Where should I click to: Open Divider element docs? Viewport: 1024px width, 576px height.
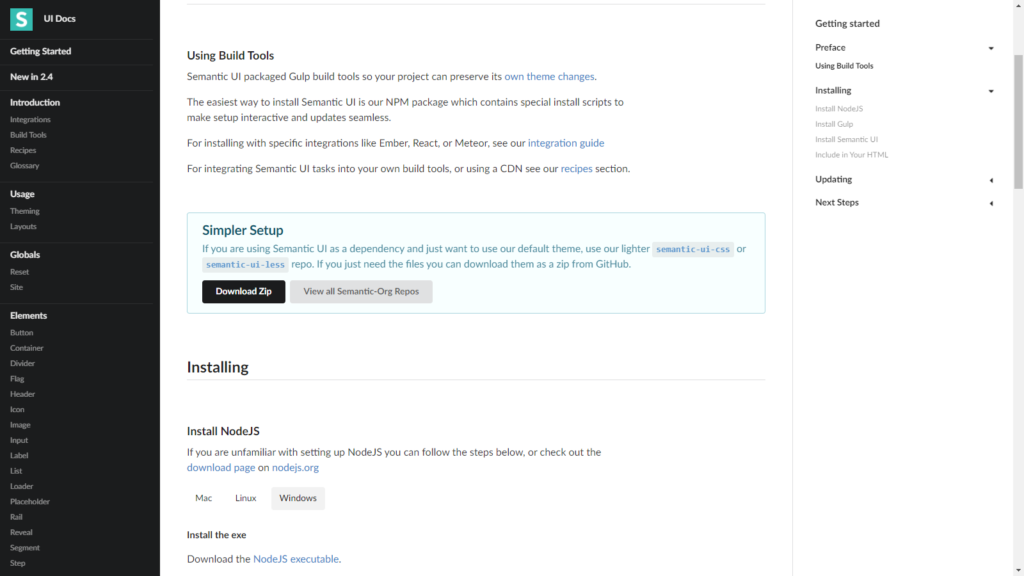tap(22, 363)
